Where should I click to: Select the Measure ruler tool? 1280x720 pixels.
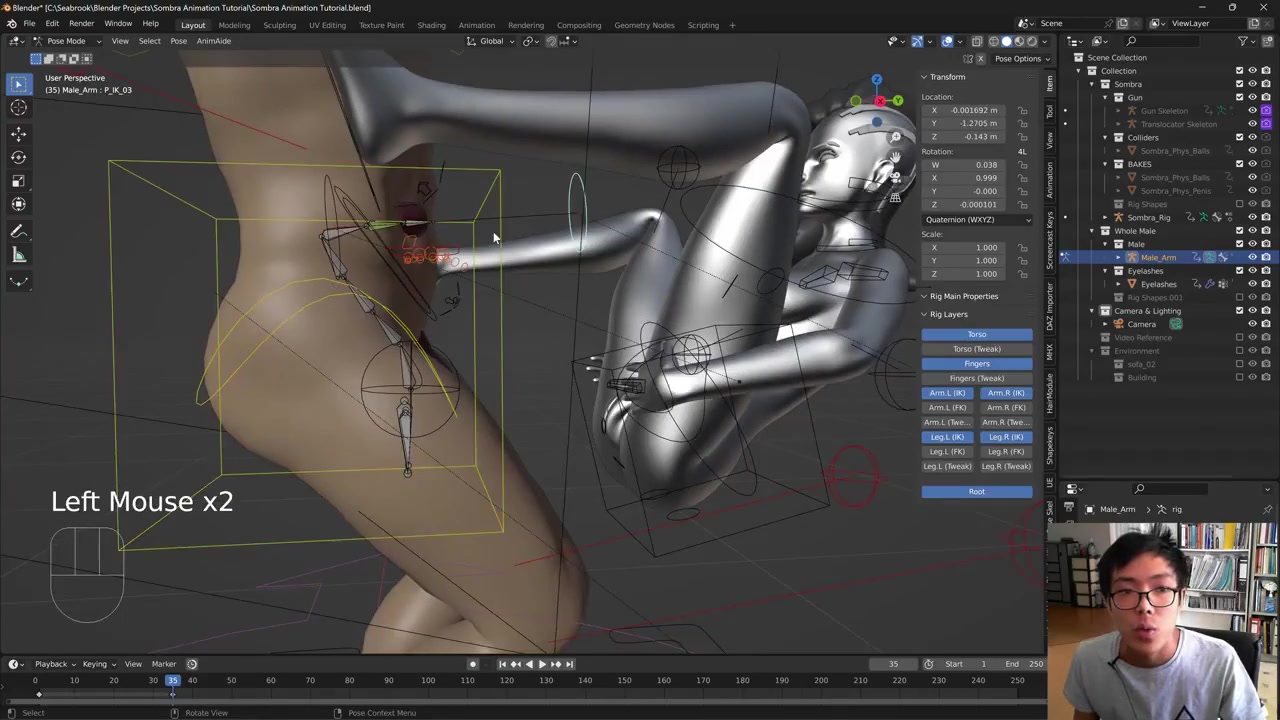pyautogui.click(x=18, y=255)
